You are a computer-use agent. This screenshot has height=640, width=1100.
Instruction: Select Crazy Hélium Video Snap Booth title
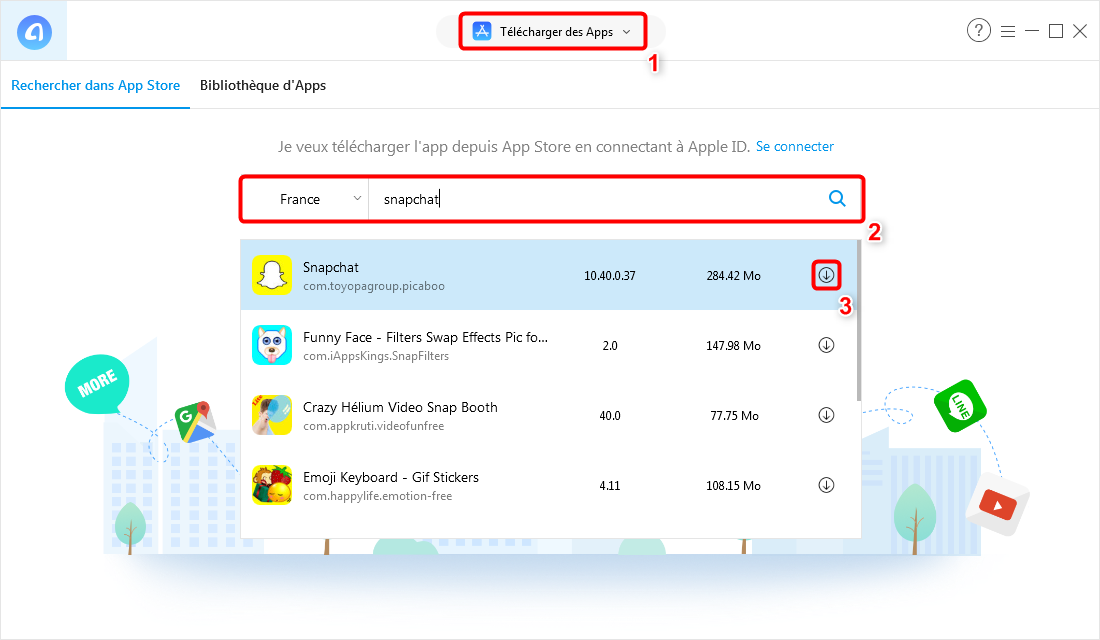point(400,408)
